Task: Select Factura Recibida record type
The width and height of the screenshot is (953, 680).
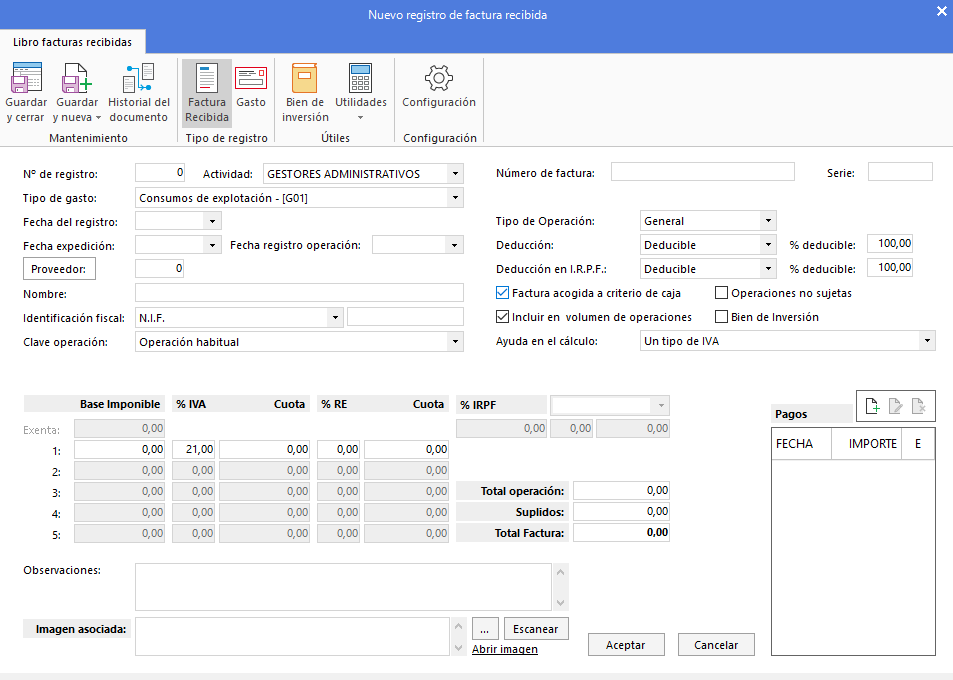Action: 207,93
